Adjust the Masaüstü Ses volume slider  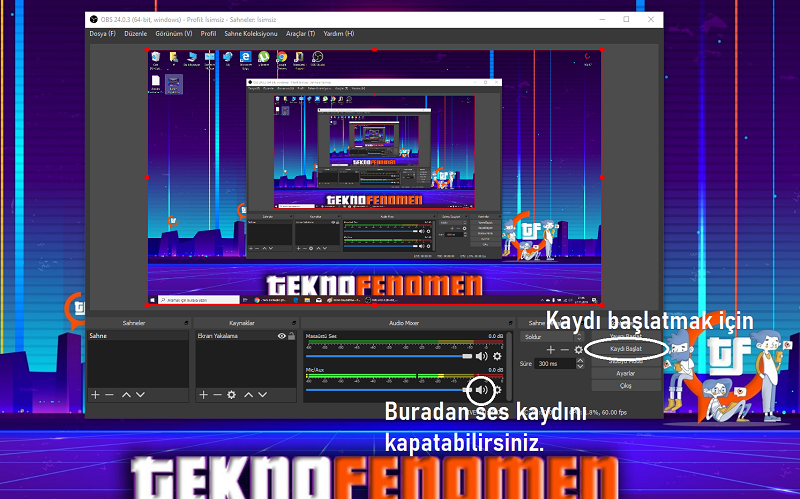389,356
